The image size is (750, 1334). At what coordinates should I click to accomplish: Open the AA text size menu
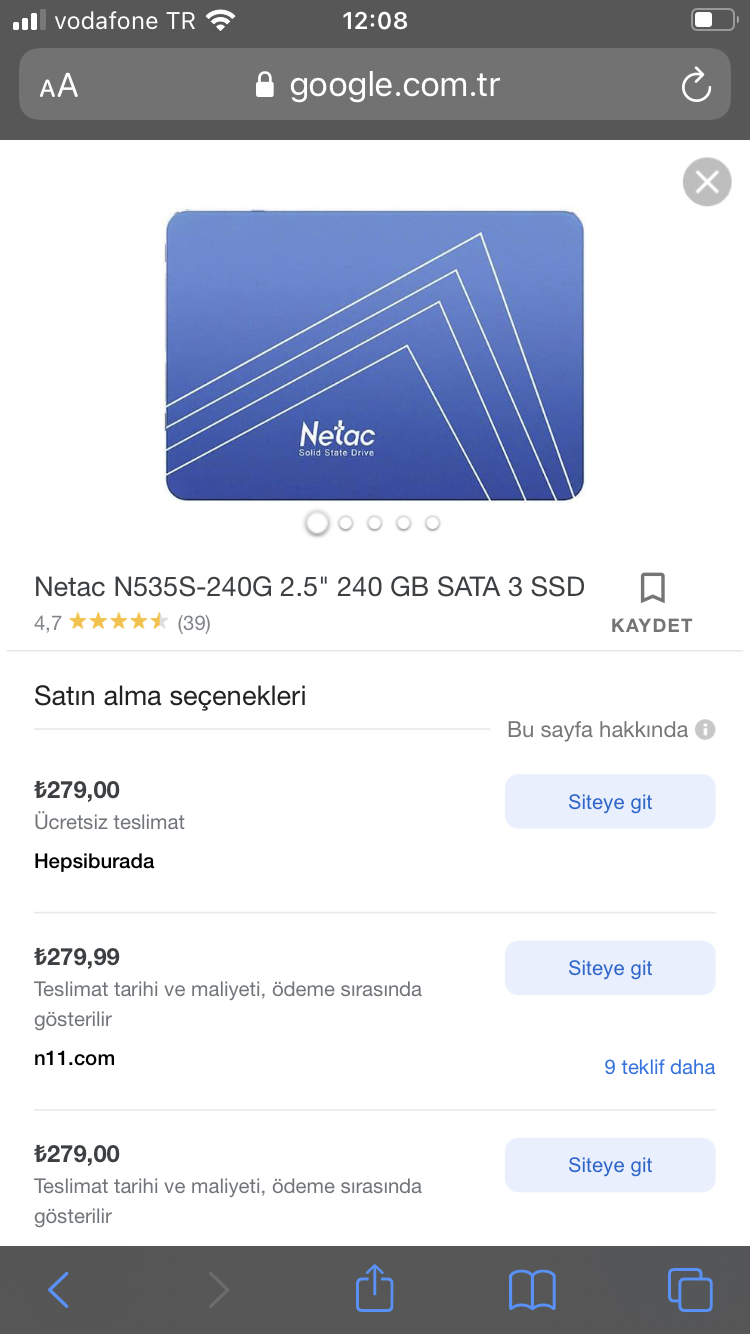[x=59, y=86]
